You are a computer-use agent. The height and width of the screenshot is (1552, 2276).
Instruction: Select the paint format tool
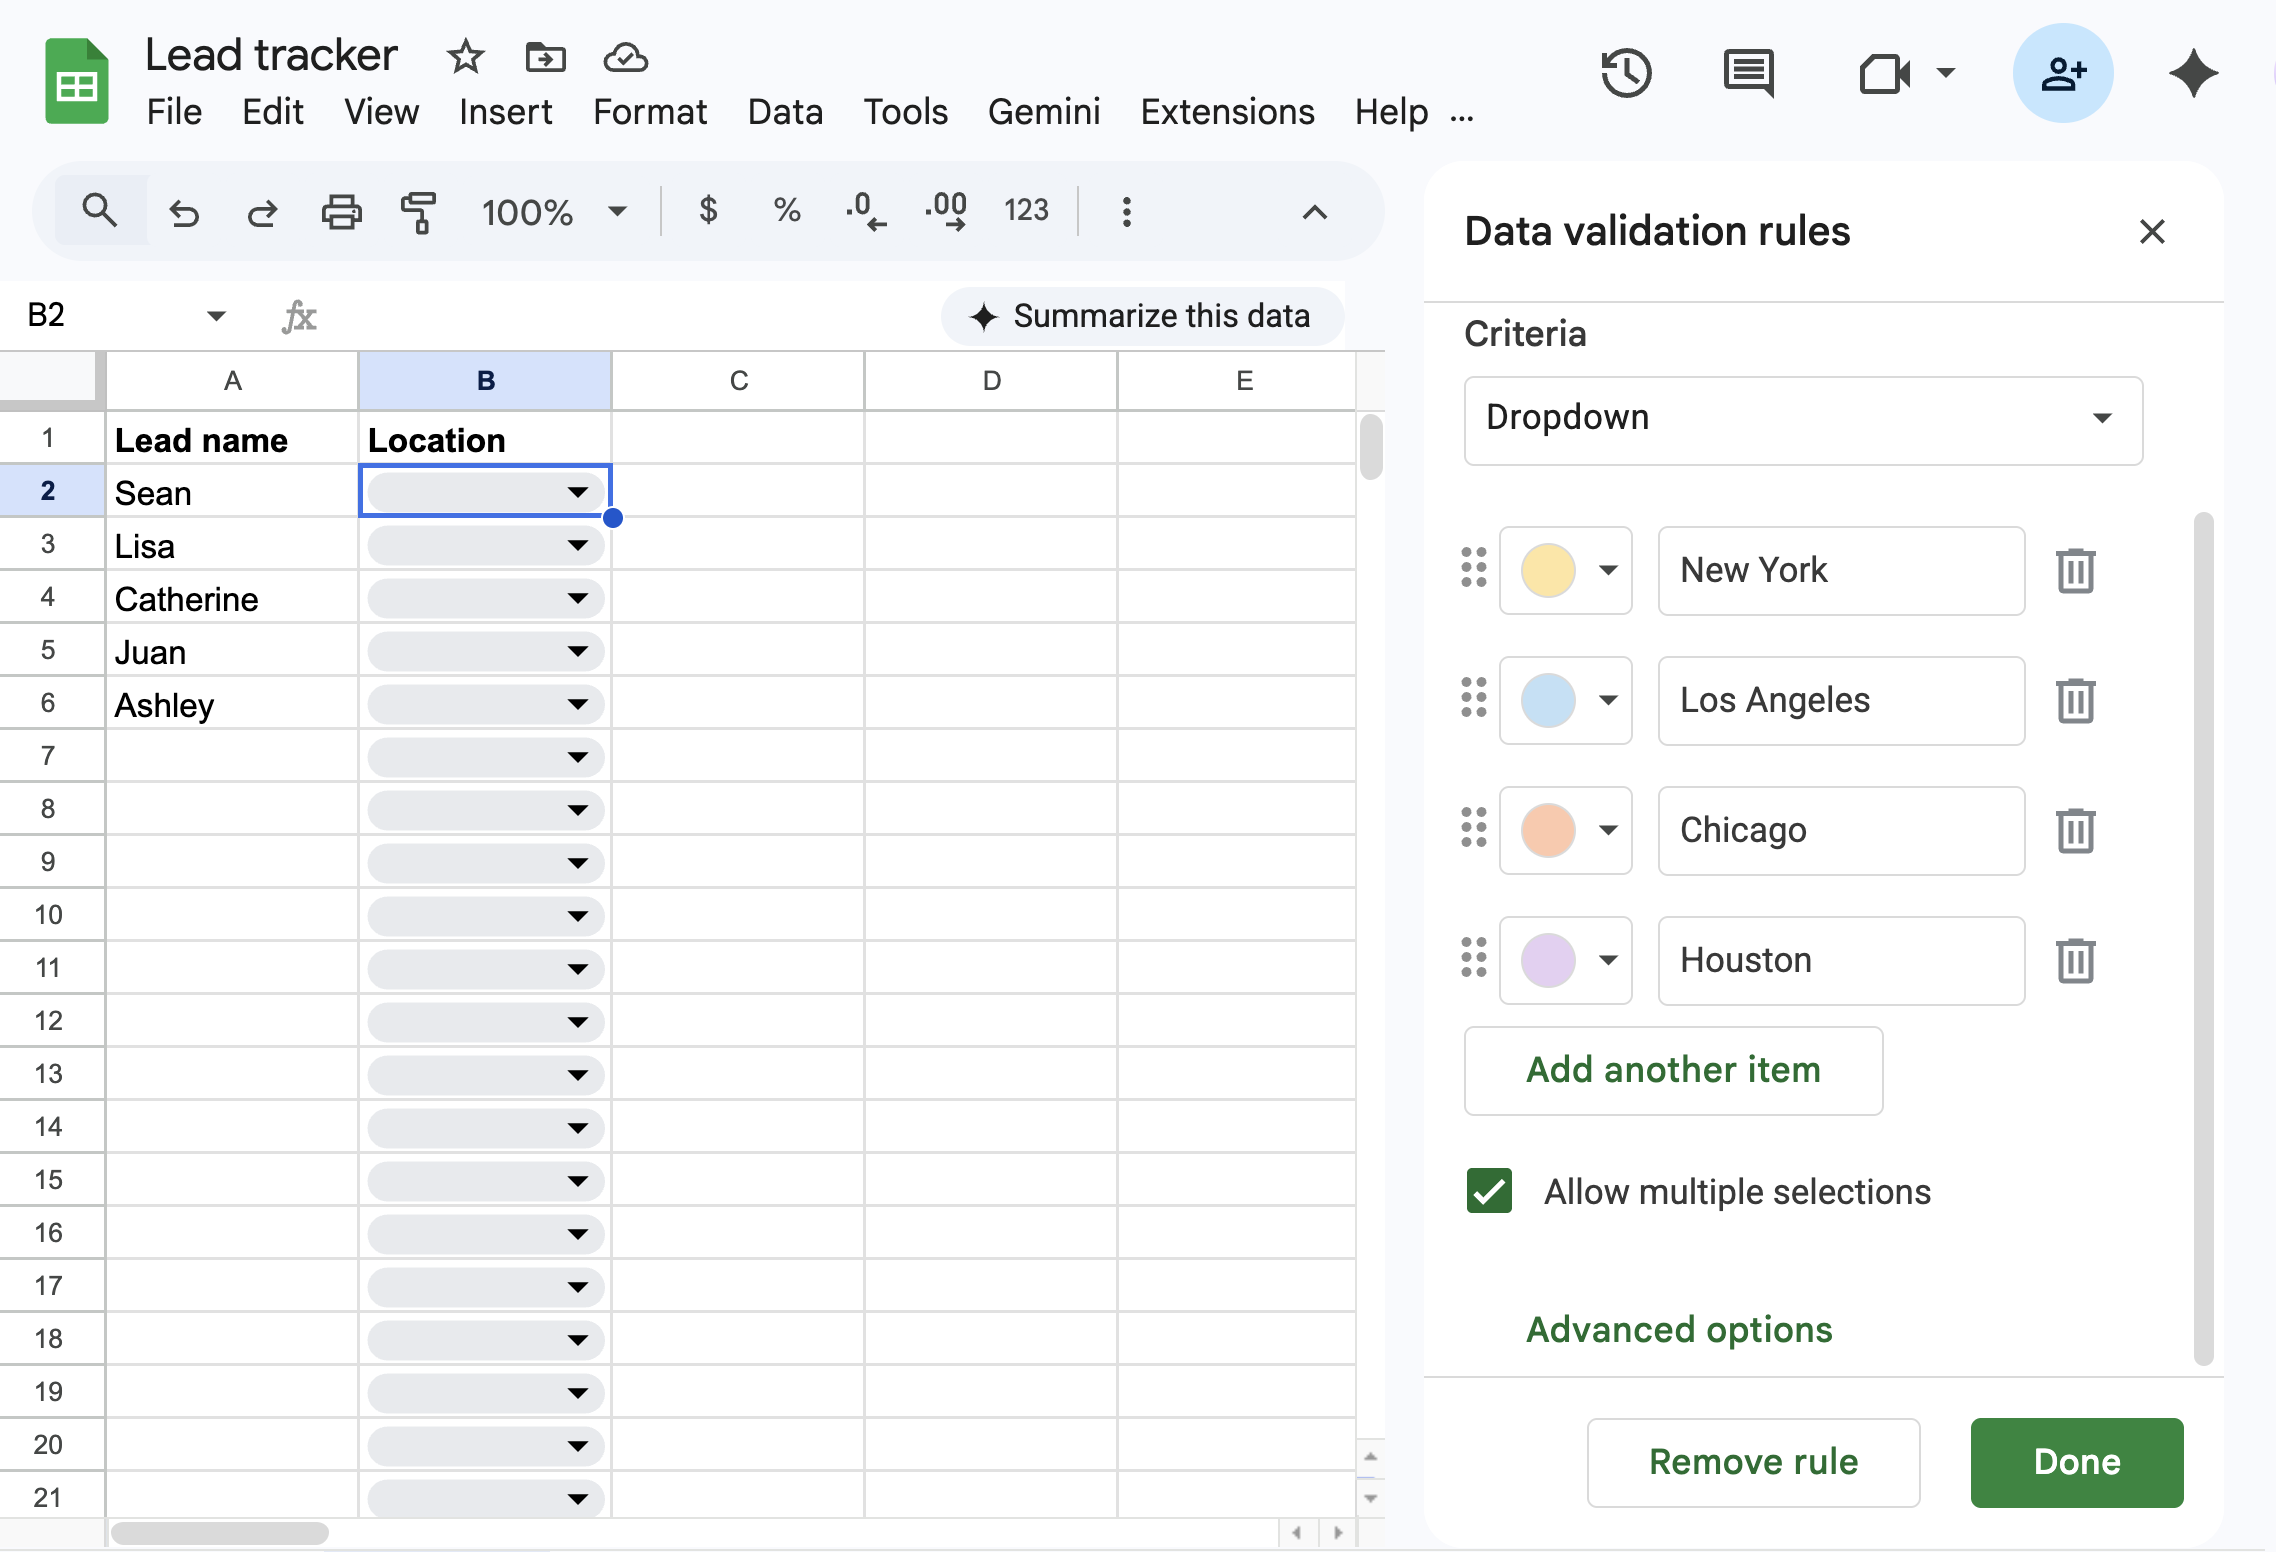tap(419, 212)
